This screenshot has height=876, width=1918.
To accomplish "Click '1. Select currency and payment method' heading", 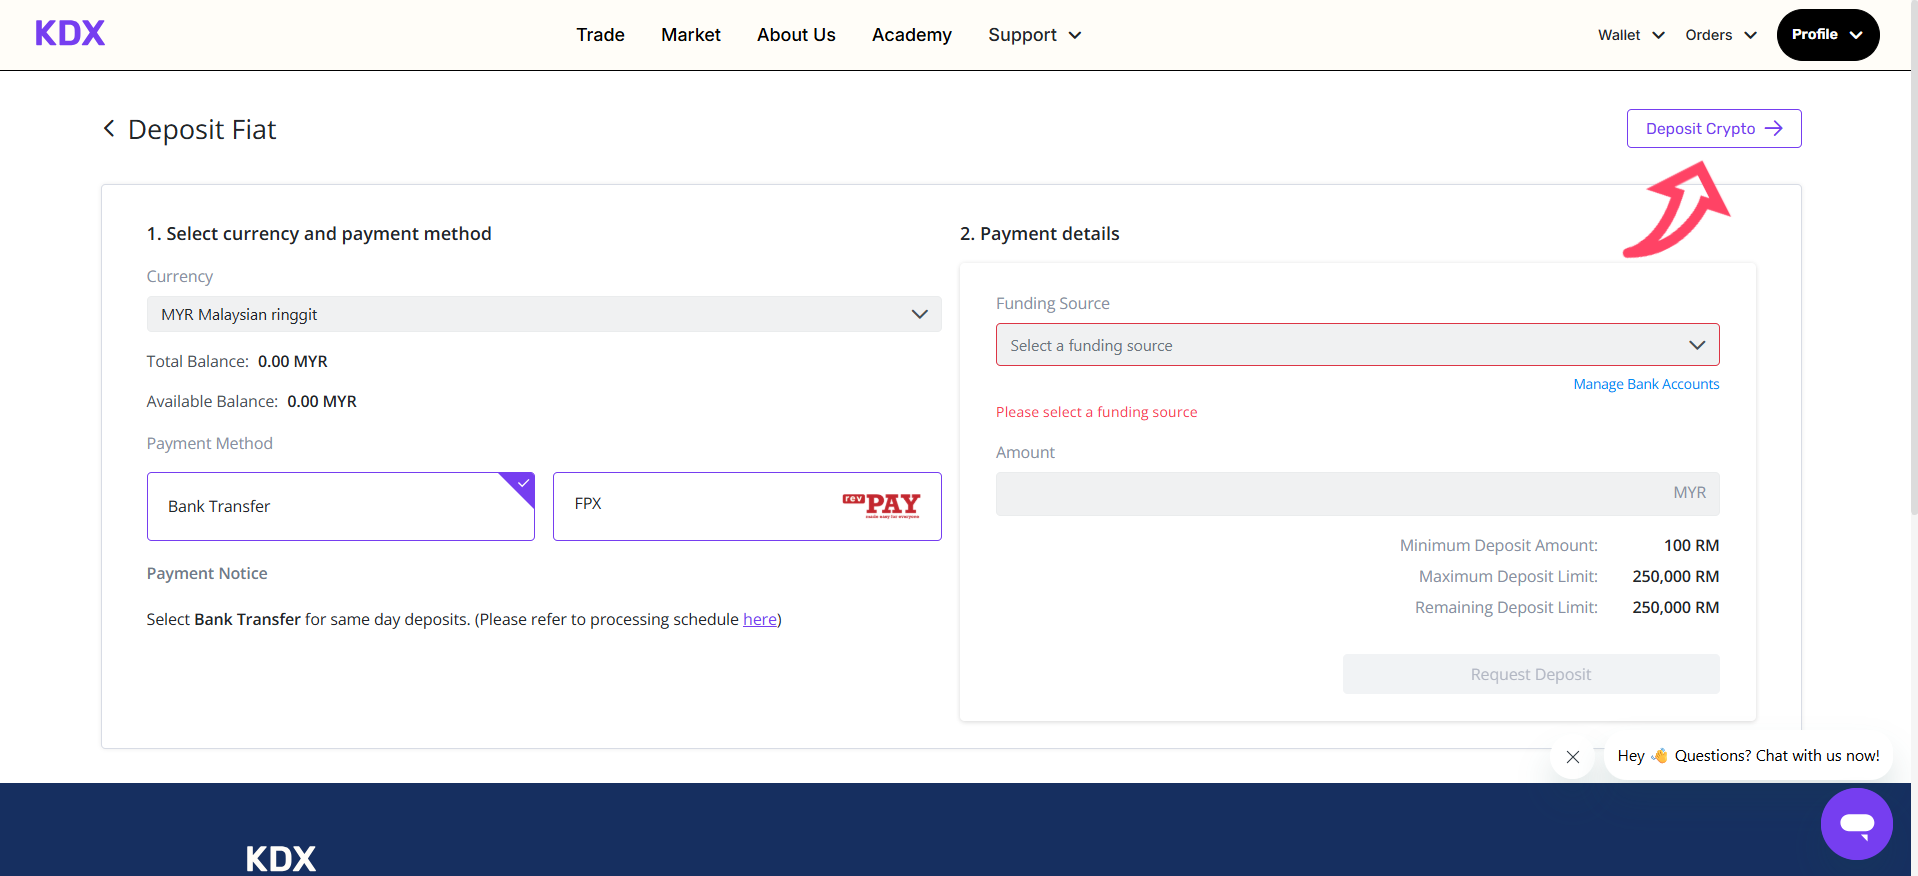I will point(319,233).
